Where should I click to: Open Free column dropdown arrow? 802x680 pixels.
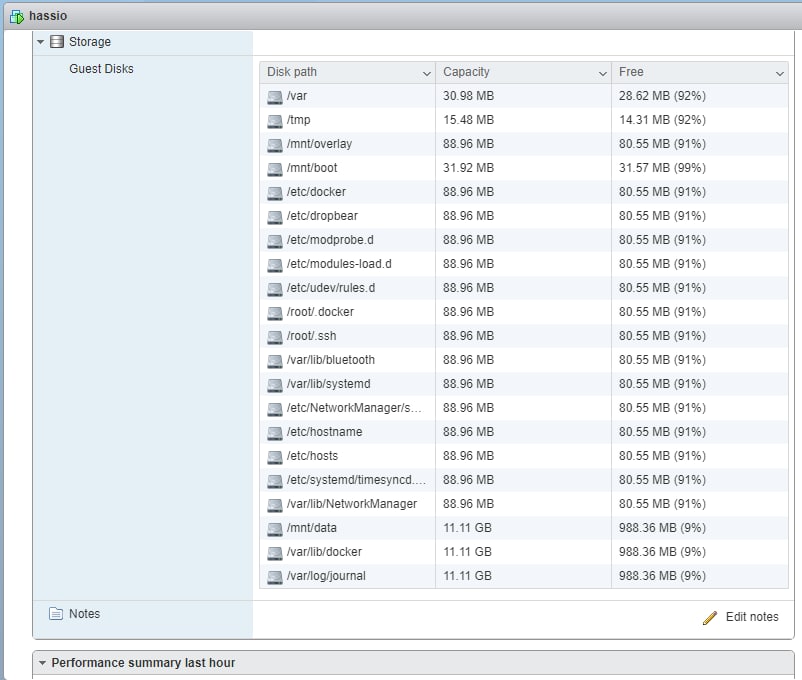tap(779, 74)
